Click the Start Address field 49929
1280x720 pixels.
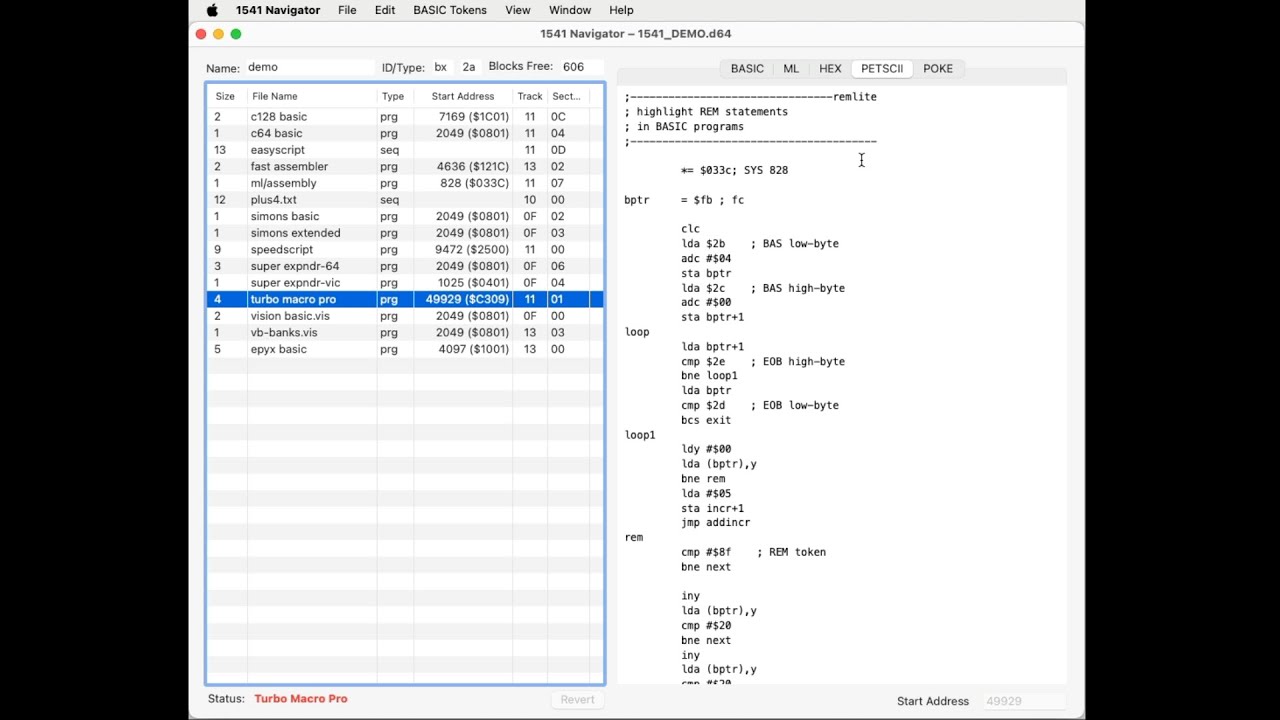(1023, 701)
